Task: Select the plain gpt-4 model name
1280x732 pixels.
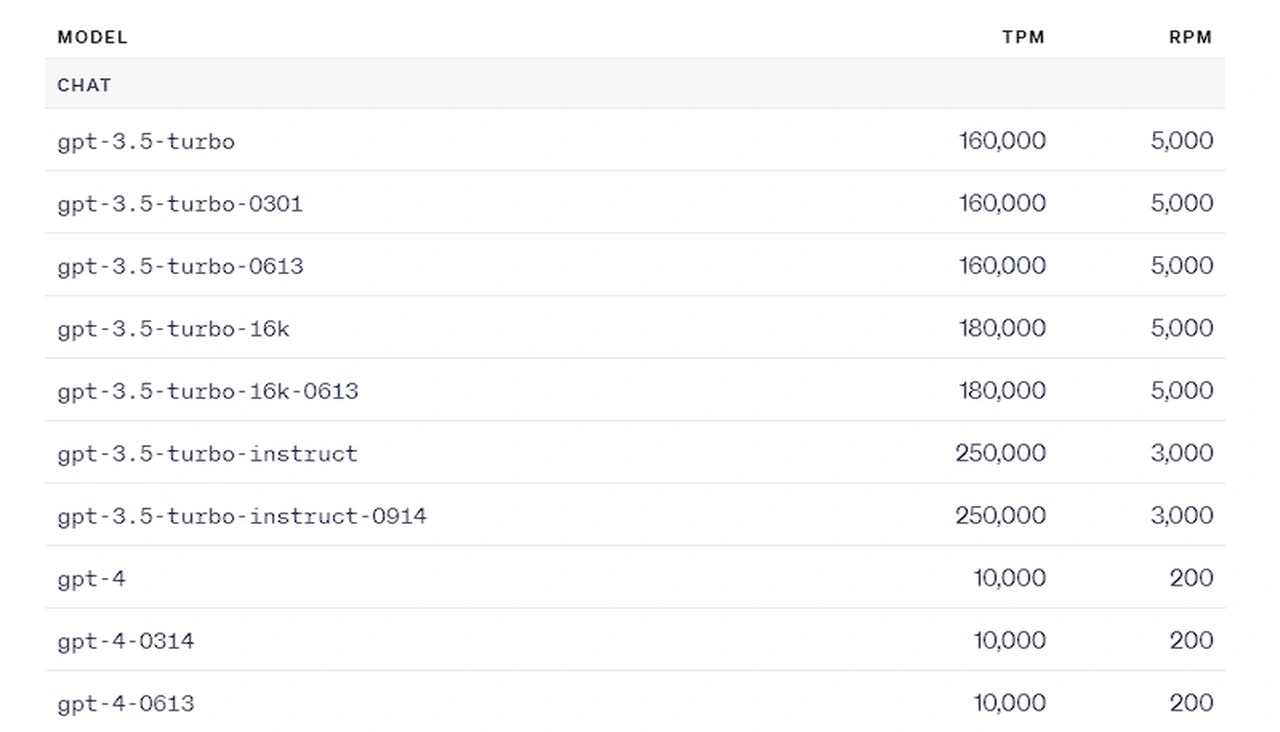Action: pyautogui.click(x=91, y=578)
